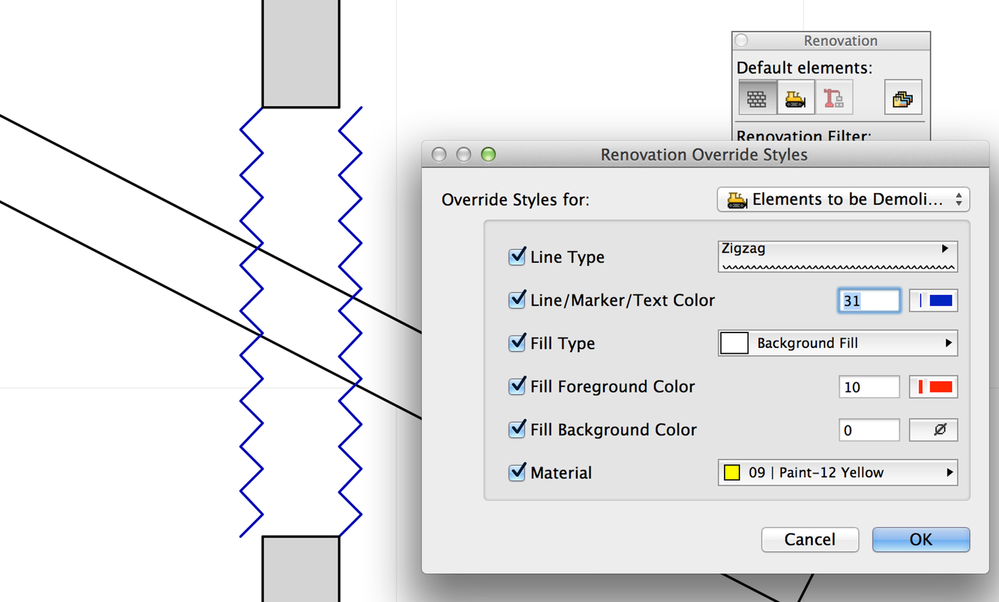Select the bulldozer Demolition default element icon
999x602 pixels.
click(x=794, y=97)
